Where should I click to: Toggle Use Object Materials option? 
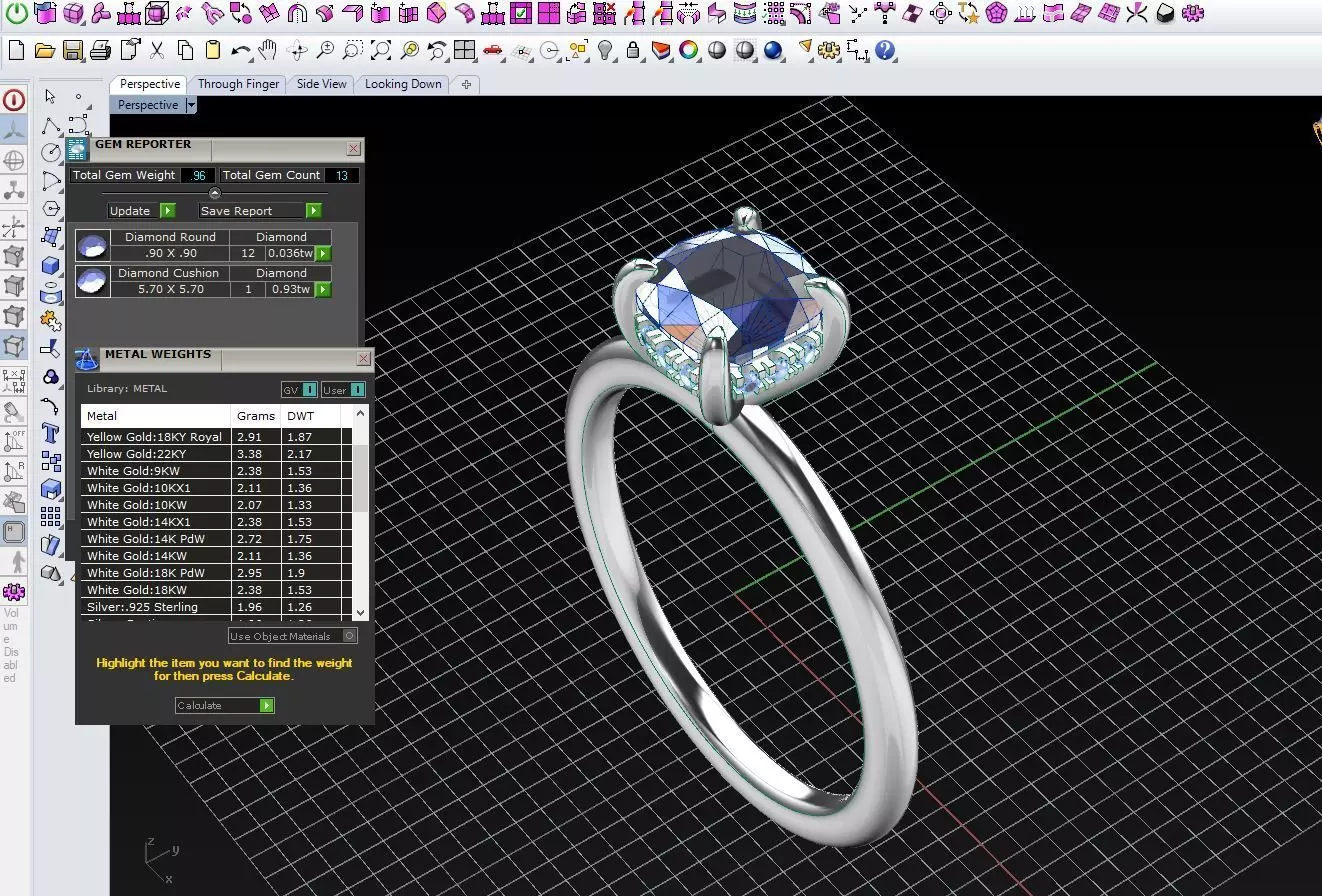[x=293, y=636]
